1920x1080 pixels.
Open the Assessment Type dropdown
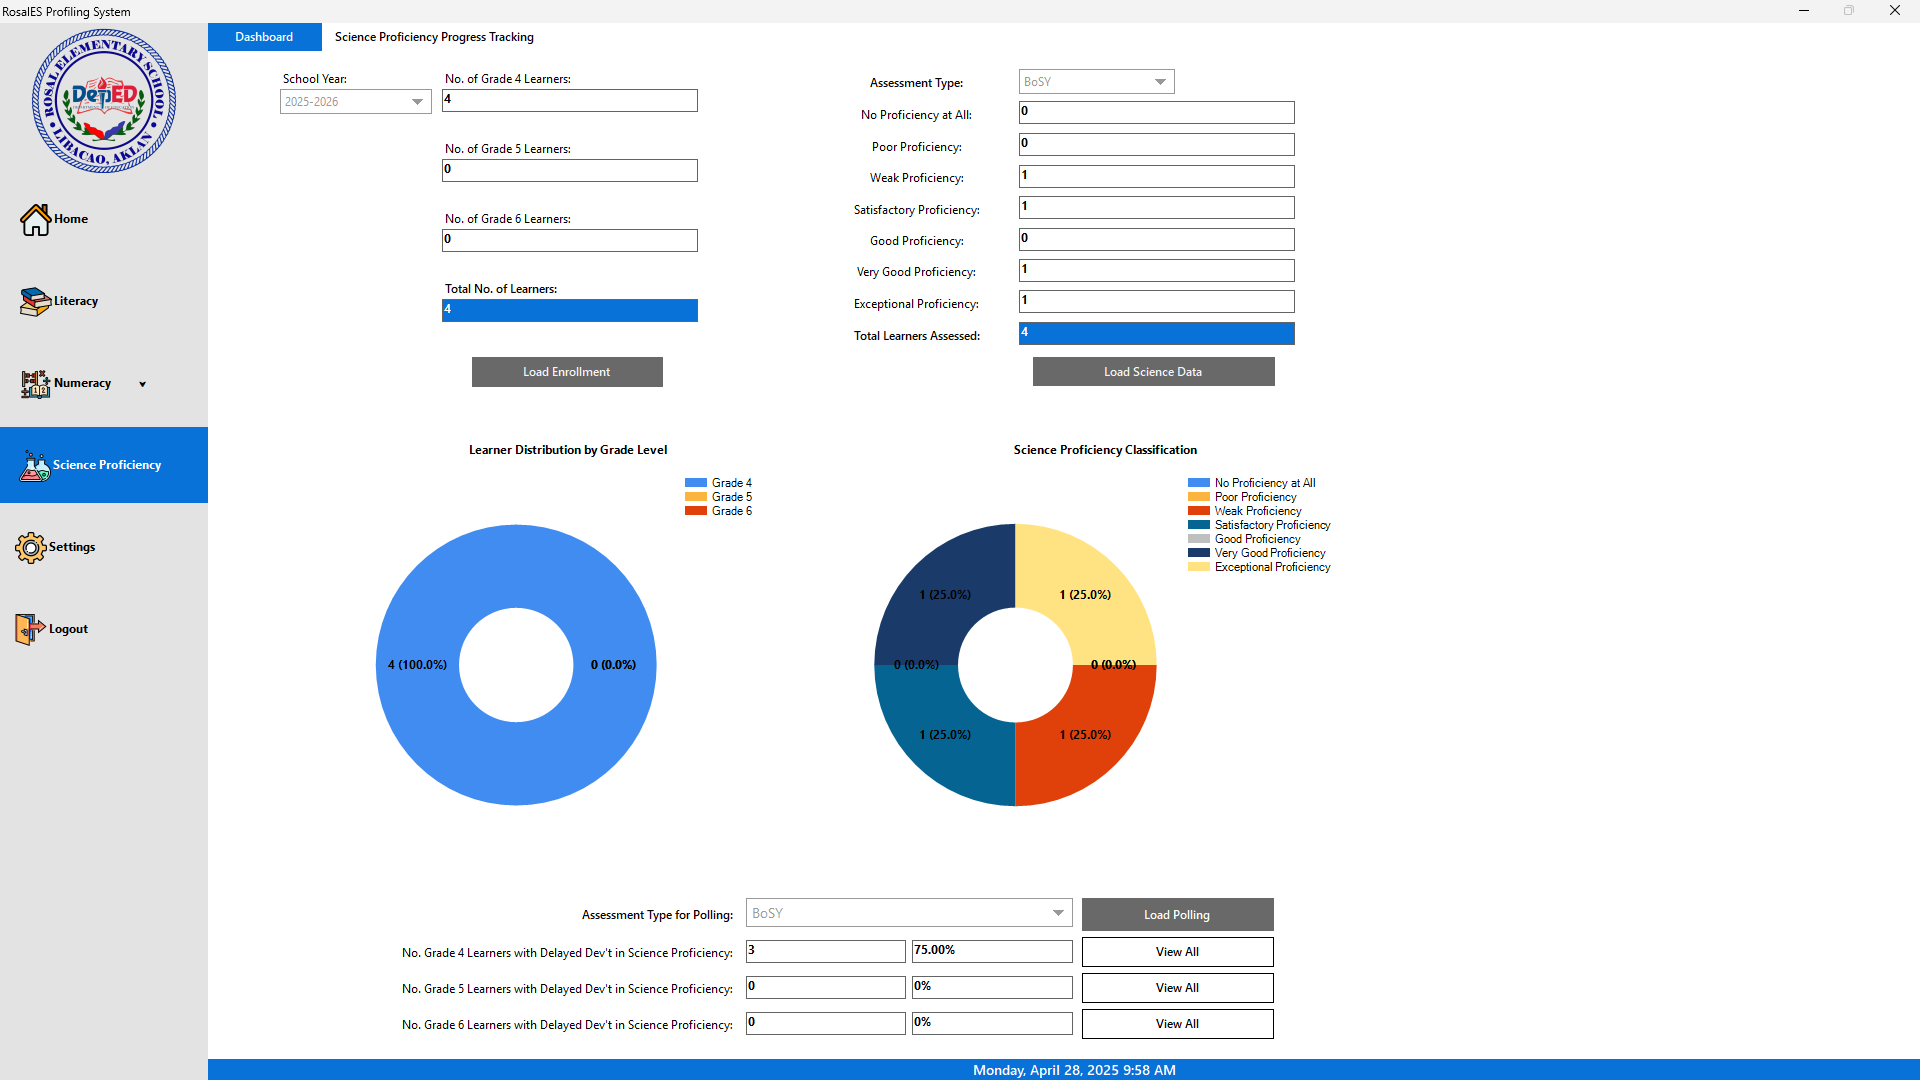(1160, 82)
